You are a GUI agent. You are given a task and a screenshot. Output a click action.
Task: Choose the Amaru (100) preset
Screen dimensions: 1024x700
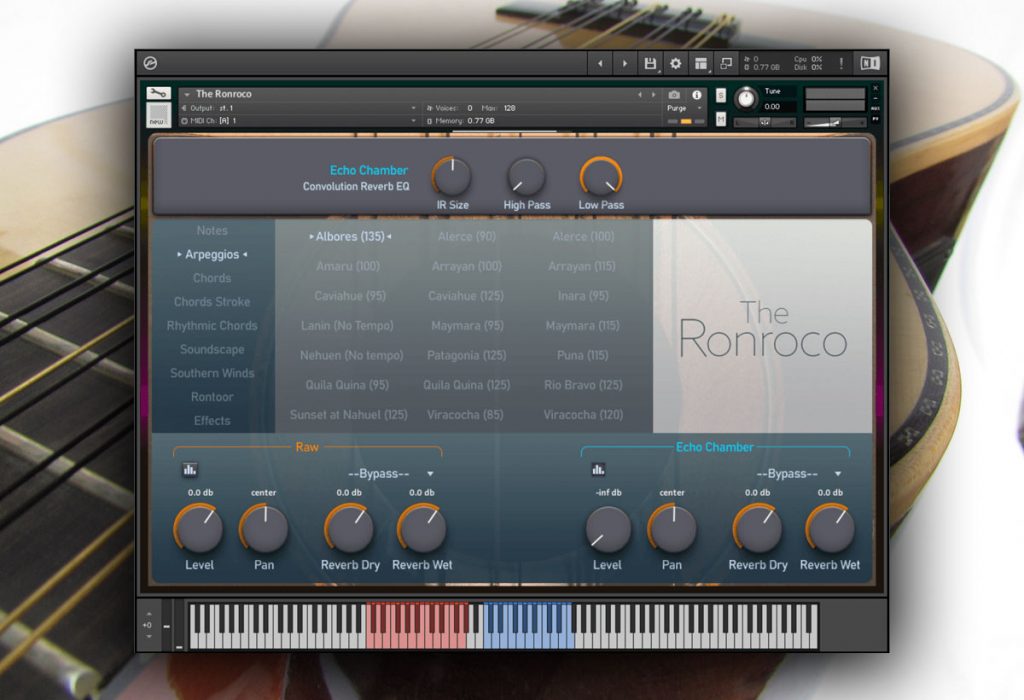[348, 266]
